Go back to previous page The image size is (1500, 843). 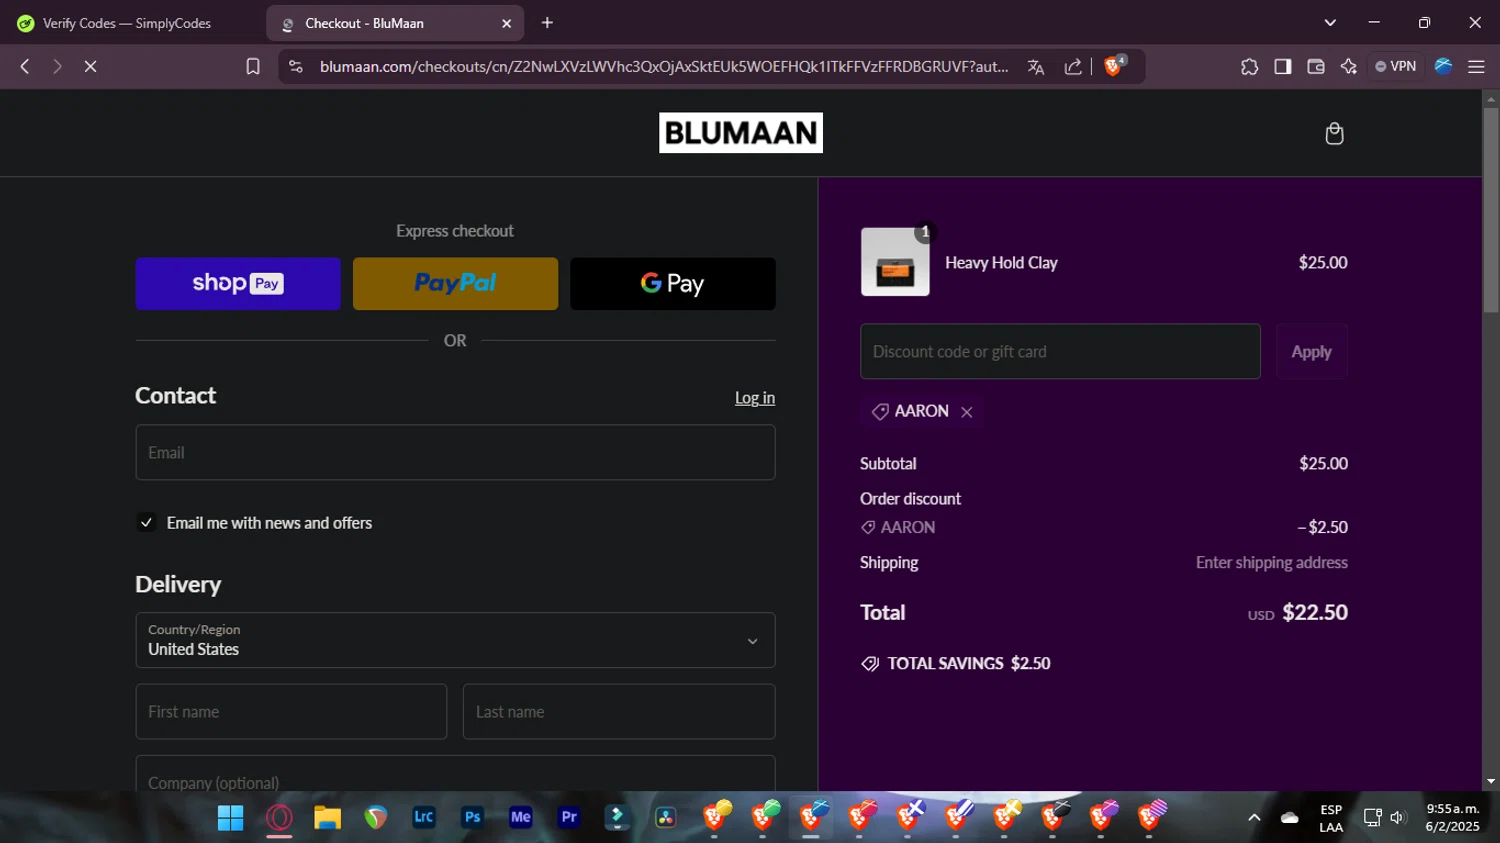point(25,66)
